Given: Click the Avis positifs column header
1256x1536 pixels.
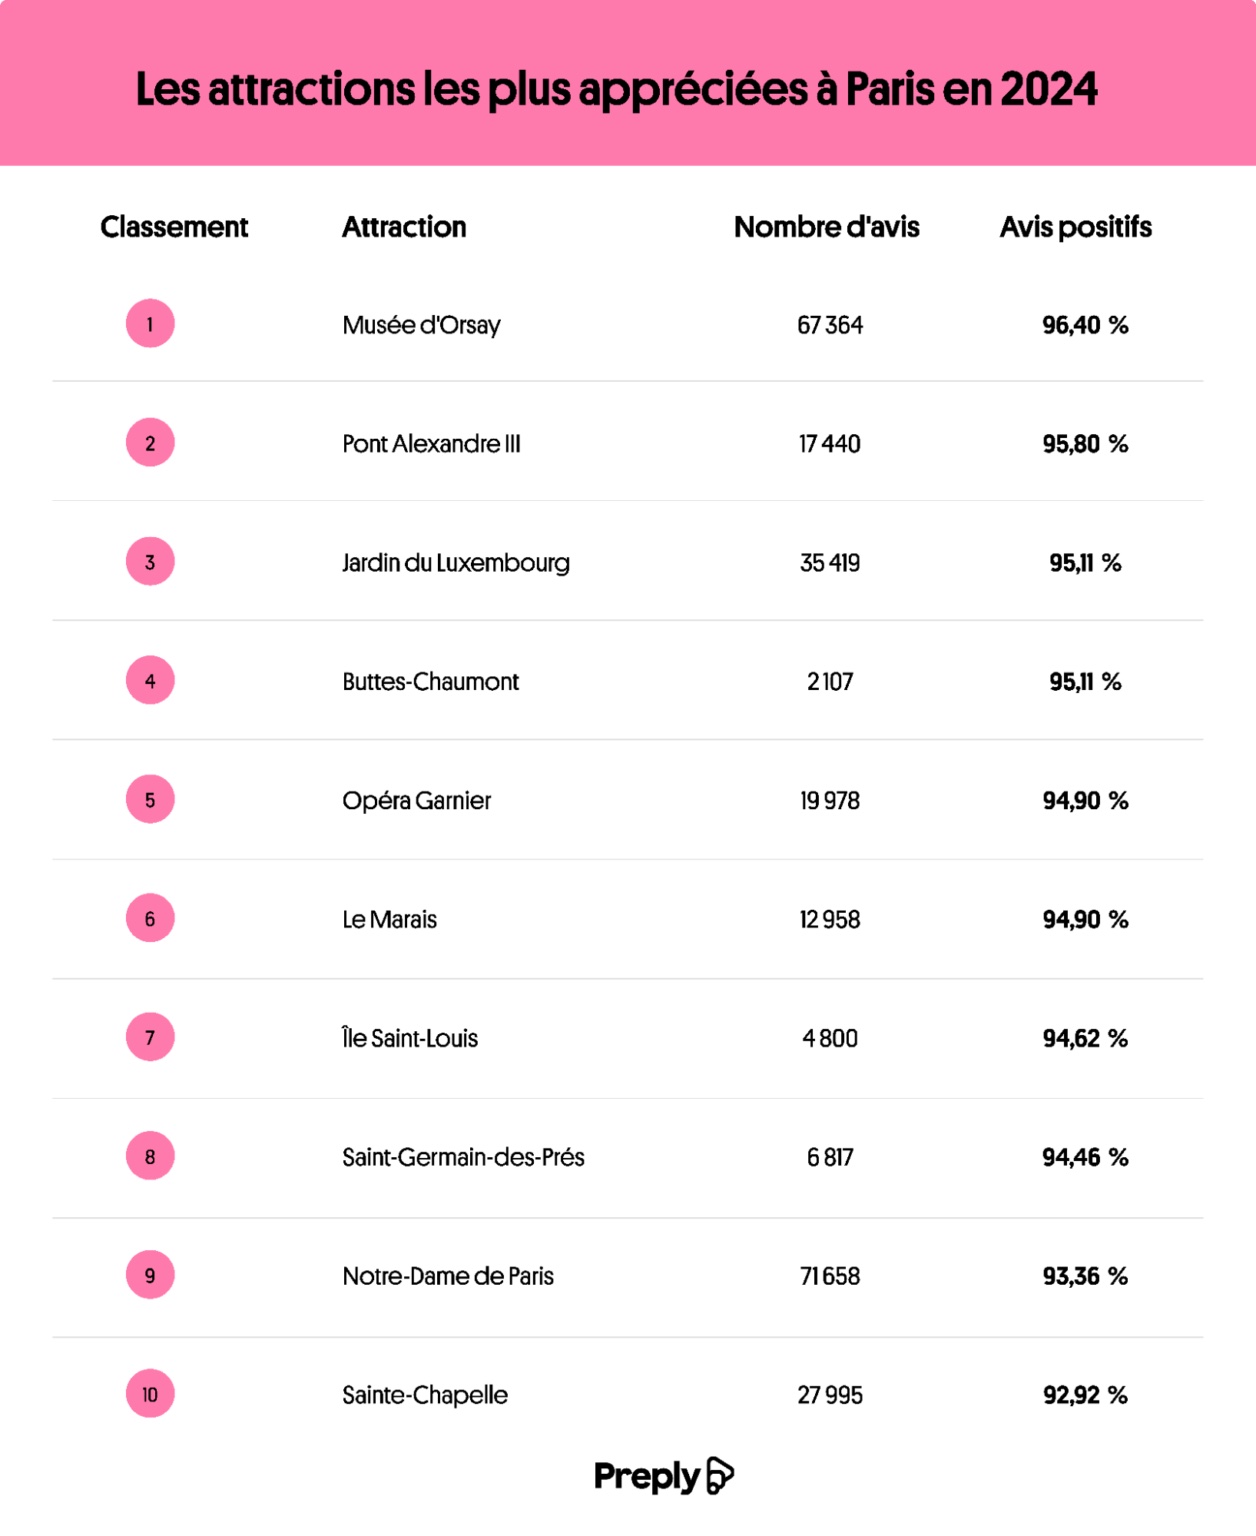Looking at the screenshot, I should click(x=1075, y=227).
